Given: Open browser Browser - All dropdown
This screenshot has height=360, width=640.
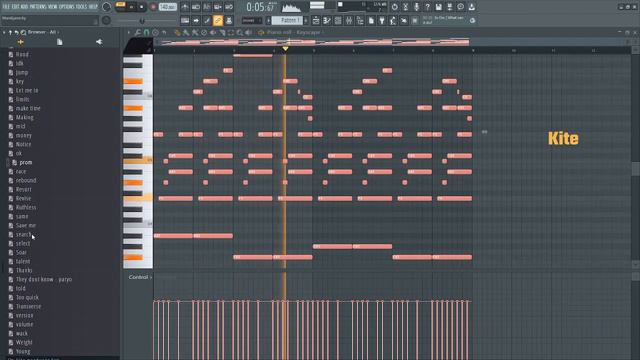Looking at the screenshot, I should coord(43,32).
